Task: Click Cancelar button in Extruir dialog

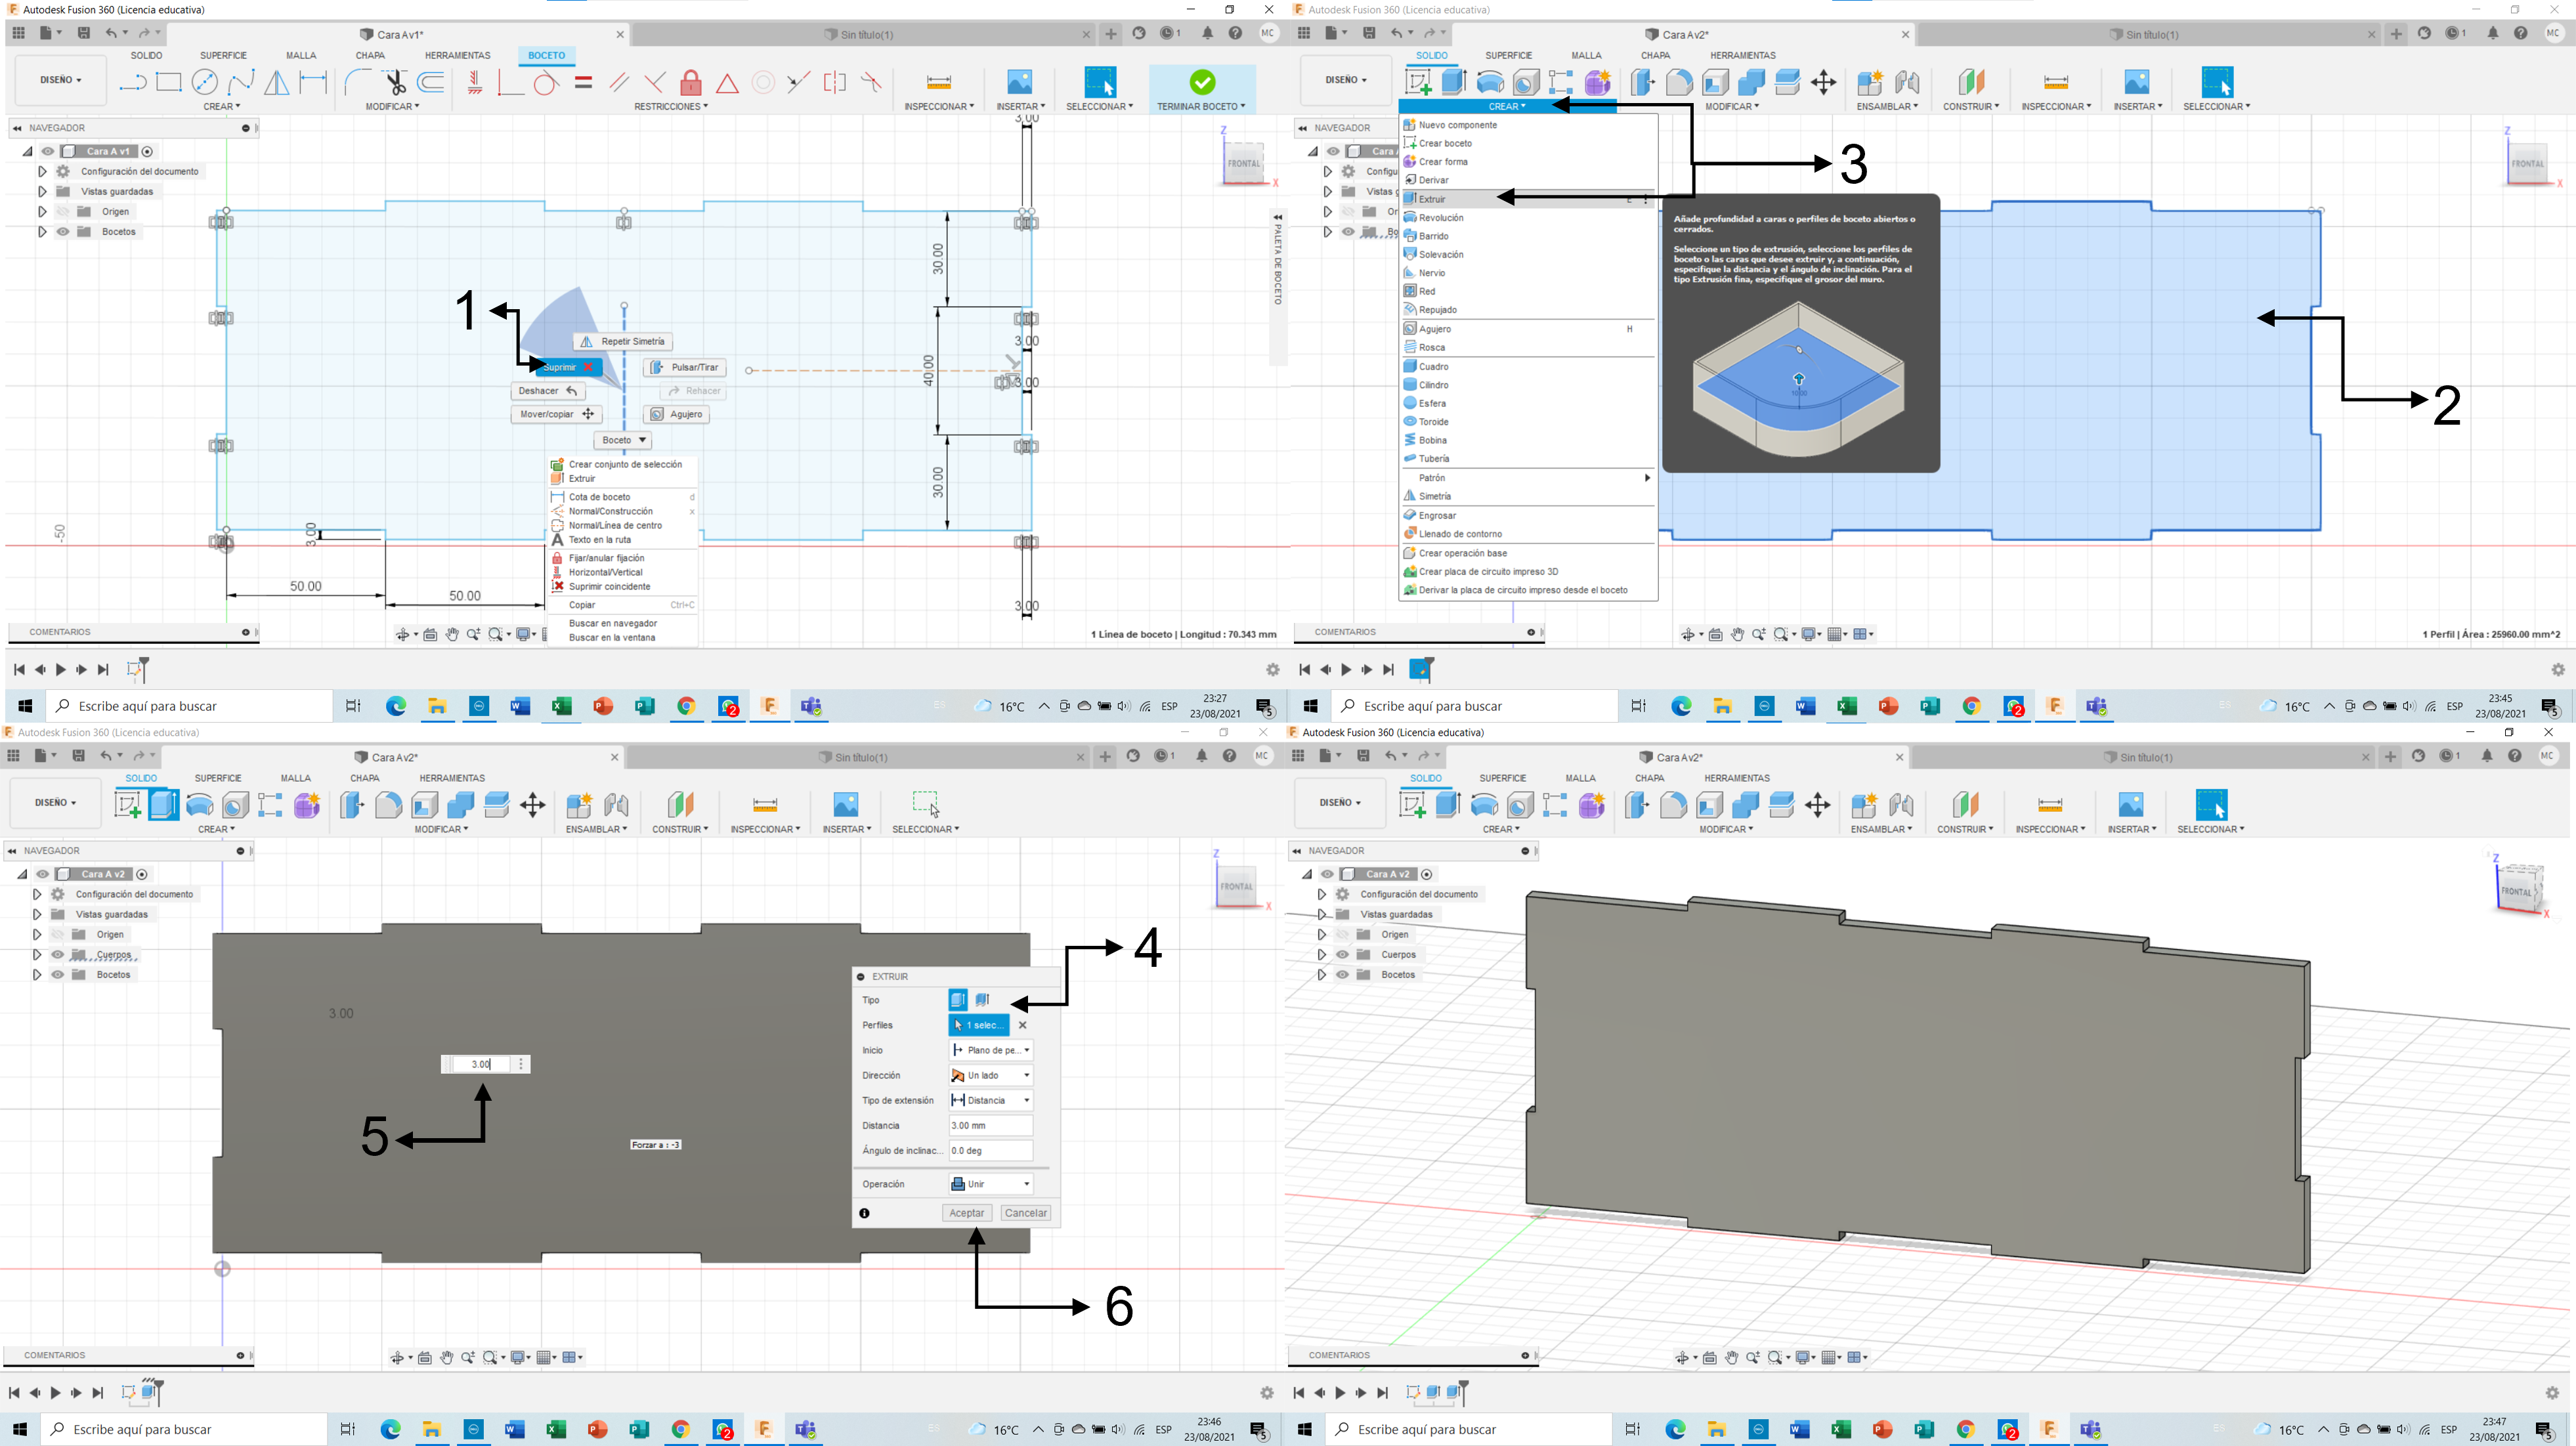Action: (x=1024, y=1212)
